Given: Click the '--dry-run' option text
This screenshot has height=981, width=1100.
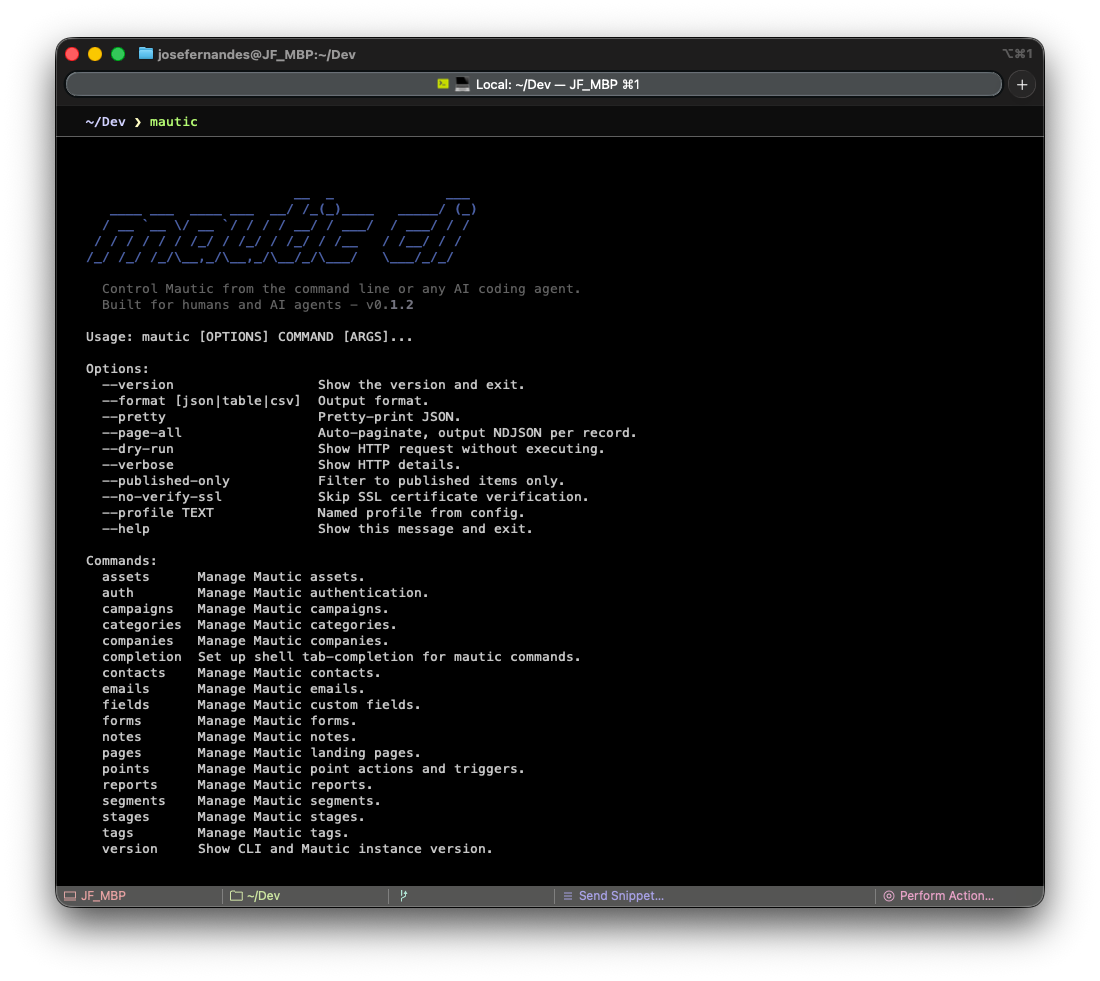Looking at the screenshot, I should [x=138, y=449].
